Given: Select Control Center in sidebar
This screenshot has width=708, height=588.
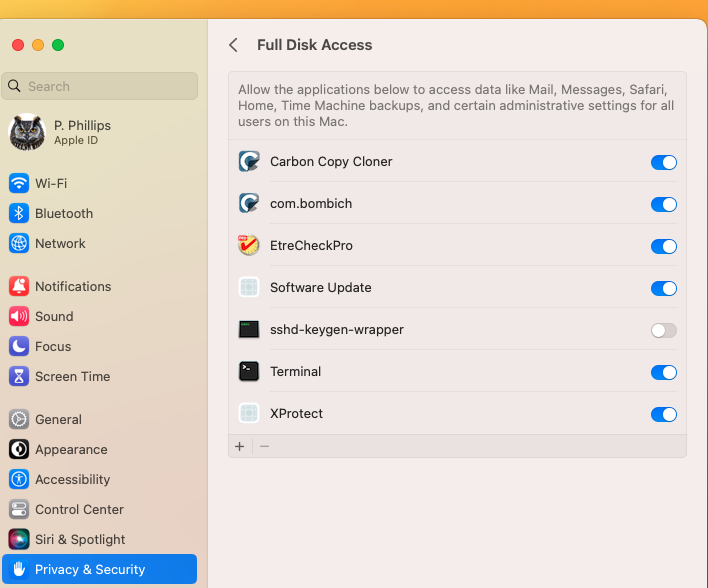Looking at the screenshot, I should click(79, 509).
